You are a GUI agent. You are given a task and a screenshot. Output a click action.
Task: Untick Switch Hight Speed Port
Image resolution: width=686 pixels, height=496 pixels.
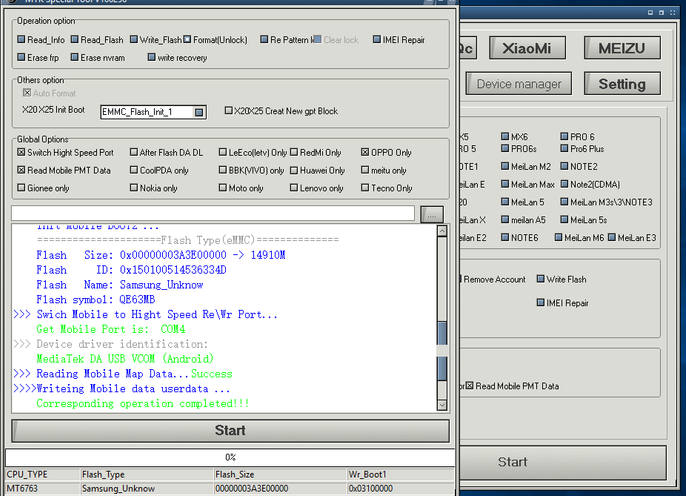point(21,152)
